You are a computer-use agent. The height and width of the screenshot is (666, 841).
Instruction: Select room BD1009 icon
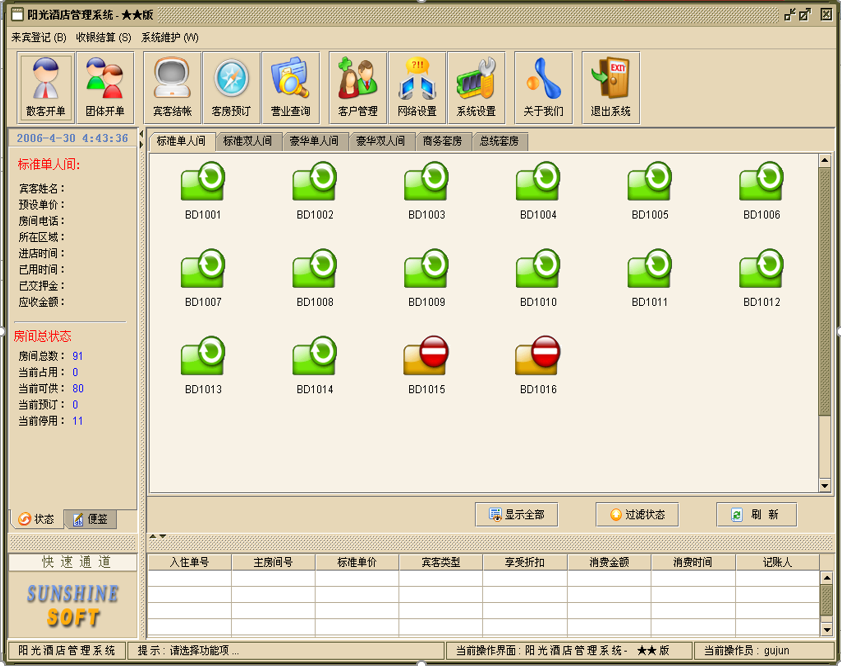point(426,269)
